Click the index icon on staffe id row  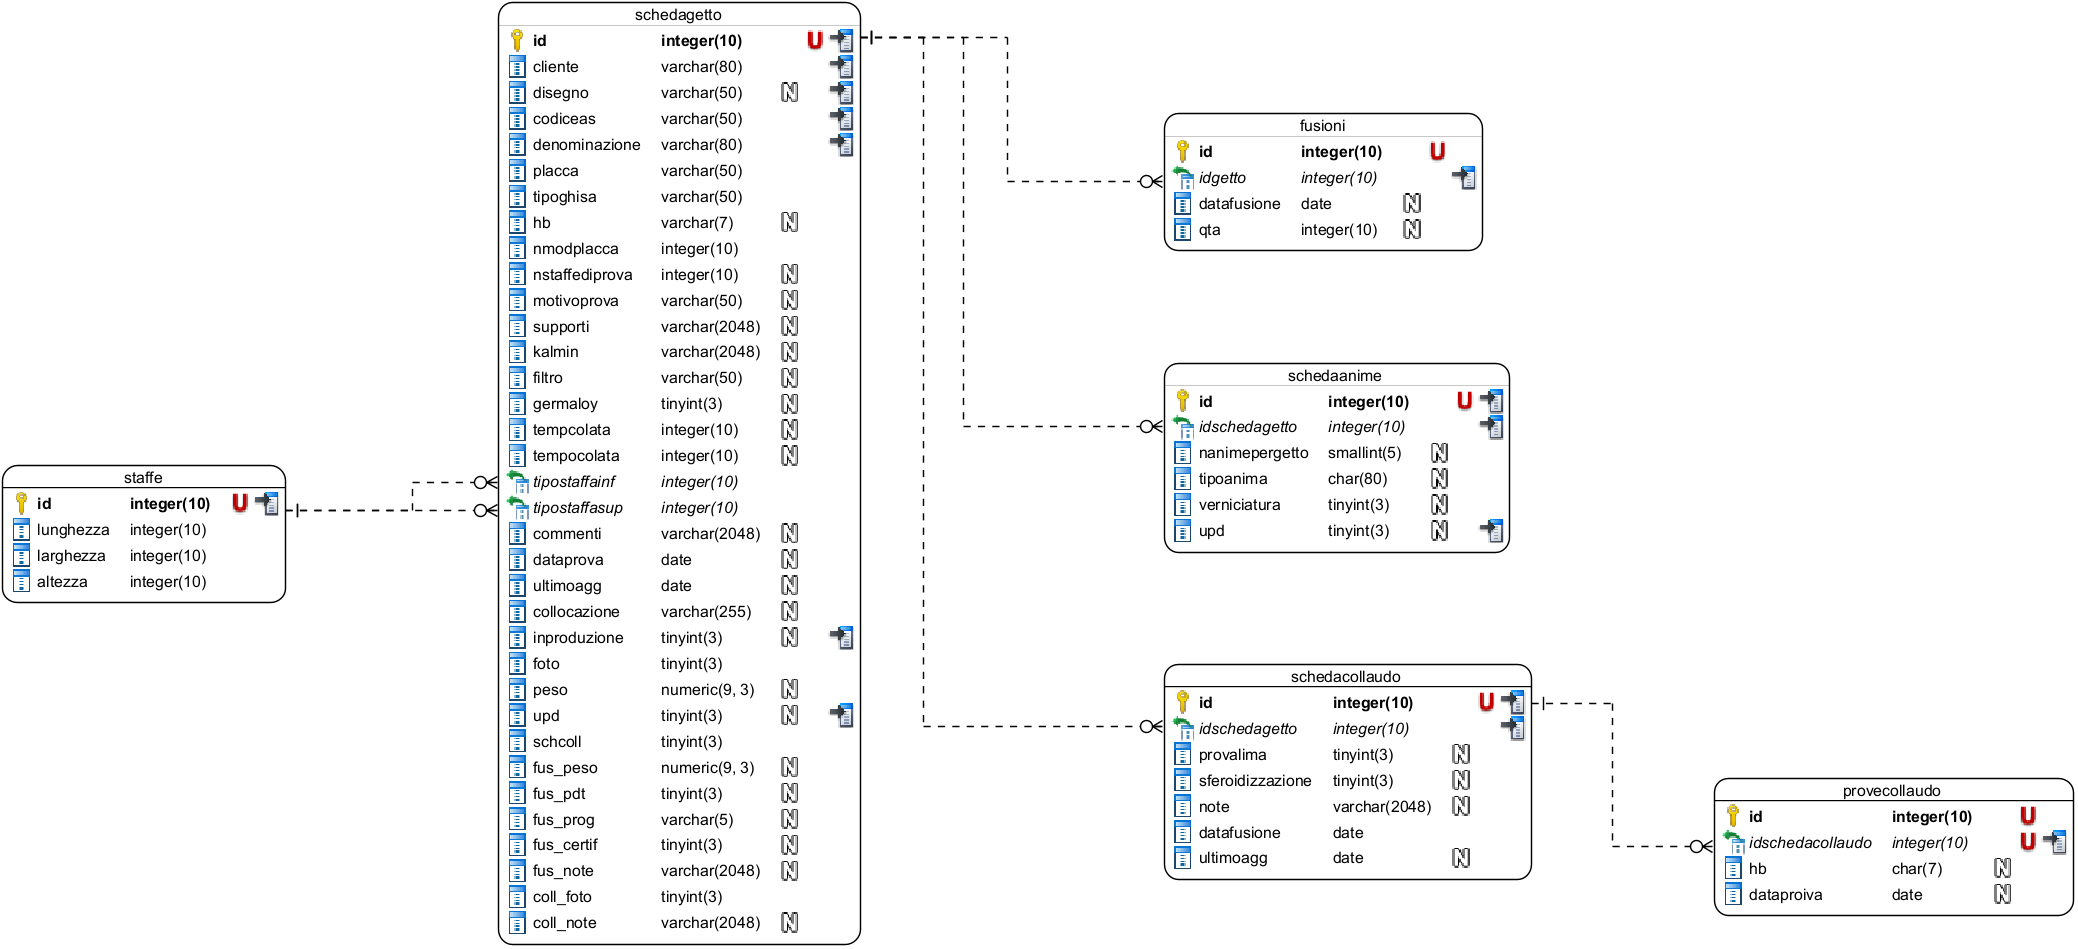coord(267,503)
